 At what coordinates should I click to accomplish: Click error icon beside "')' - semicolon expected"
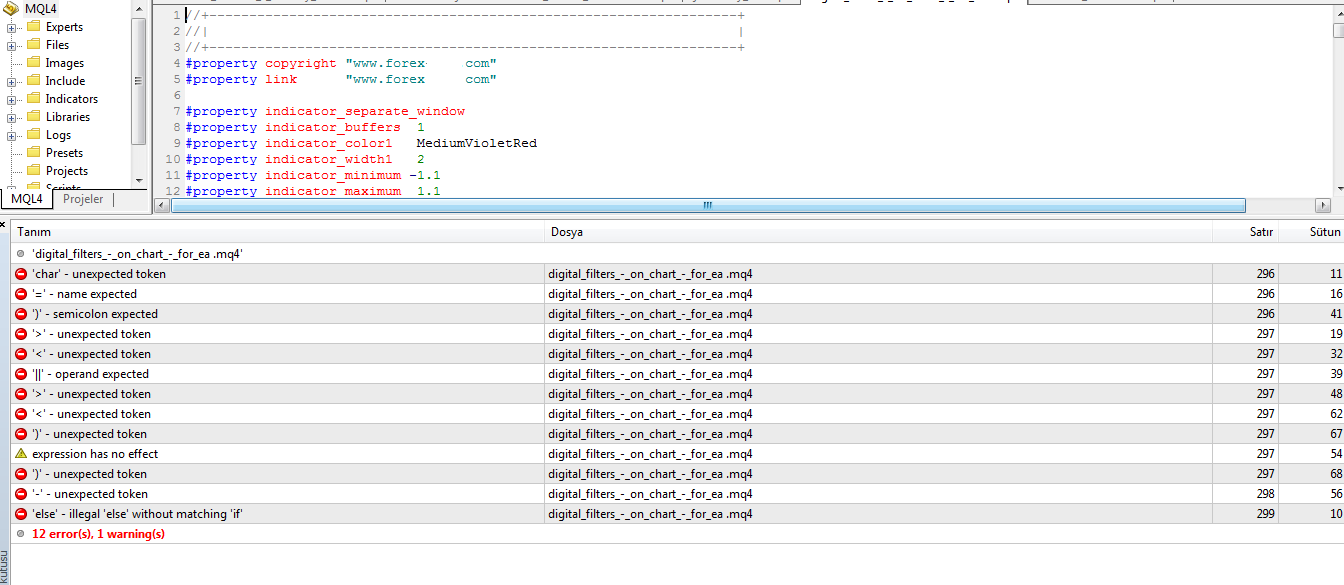coord(21,314)
